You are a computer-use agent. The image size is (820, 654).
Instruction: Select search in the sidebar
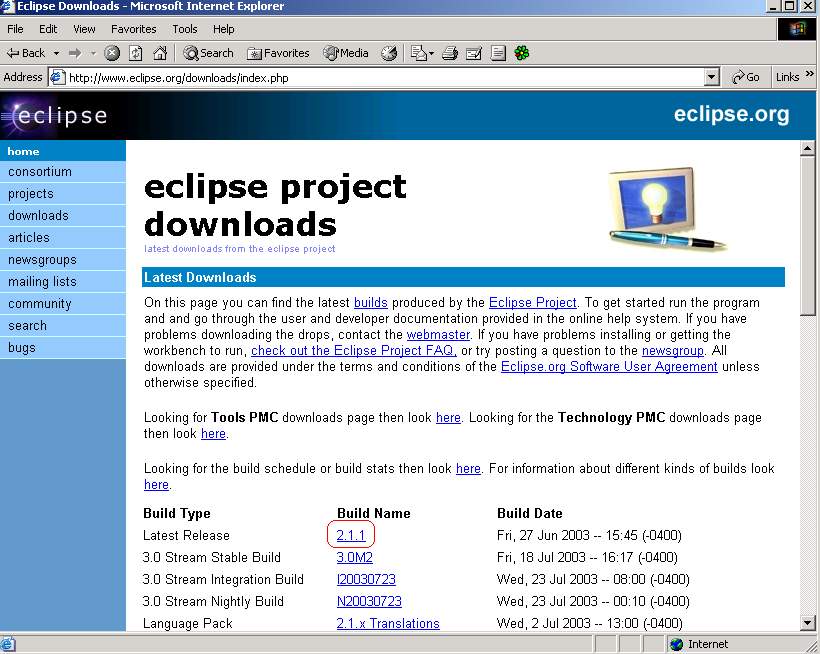click(x=63, y=325)
